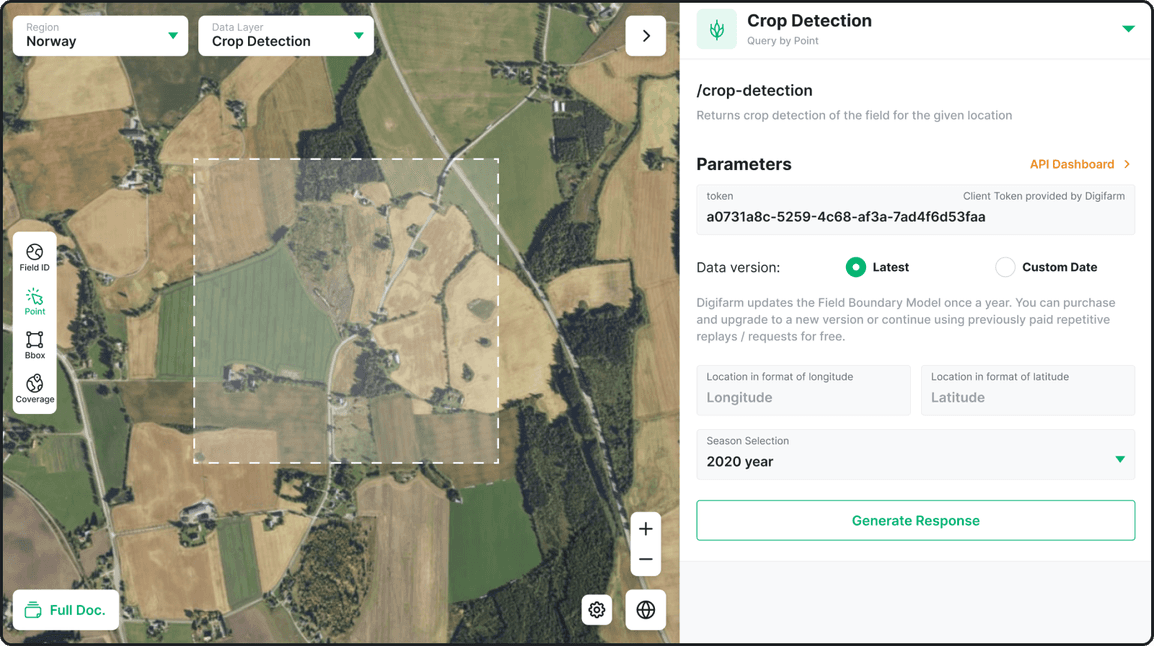Activate the Point query tool
The height and width of the screenshot is (646, 1154).
coord(34,300)
